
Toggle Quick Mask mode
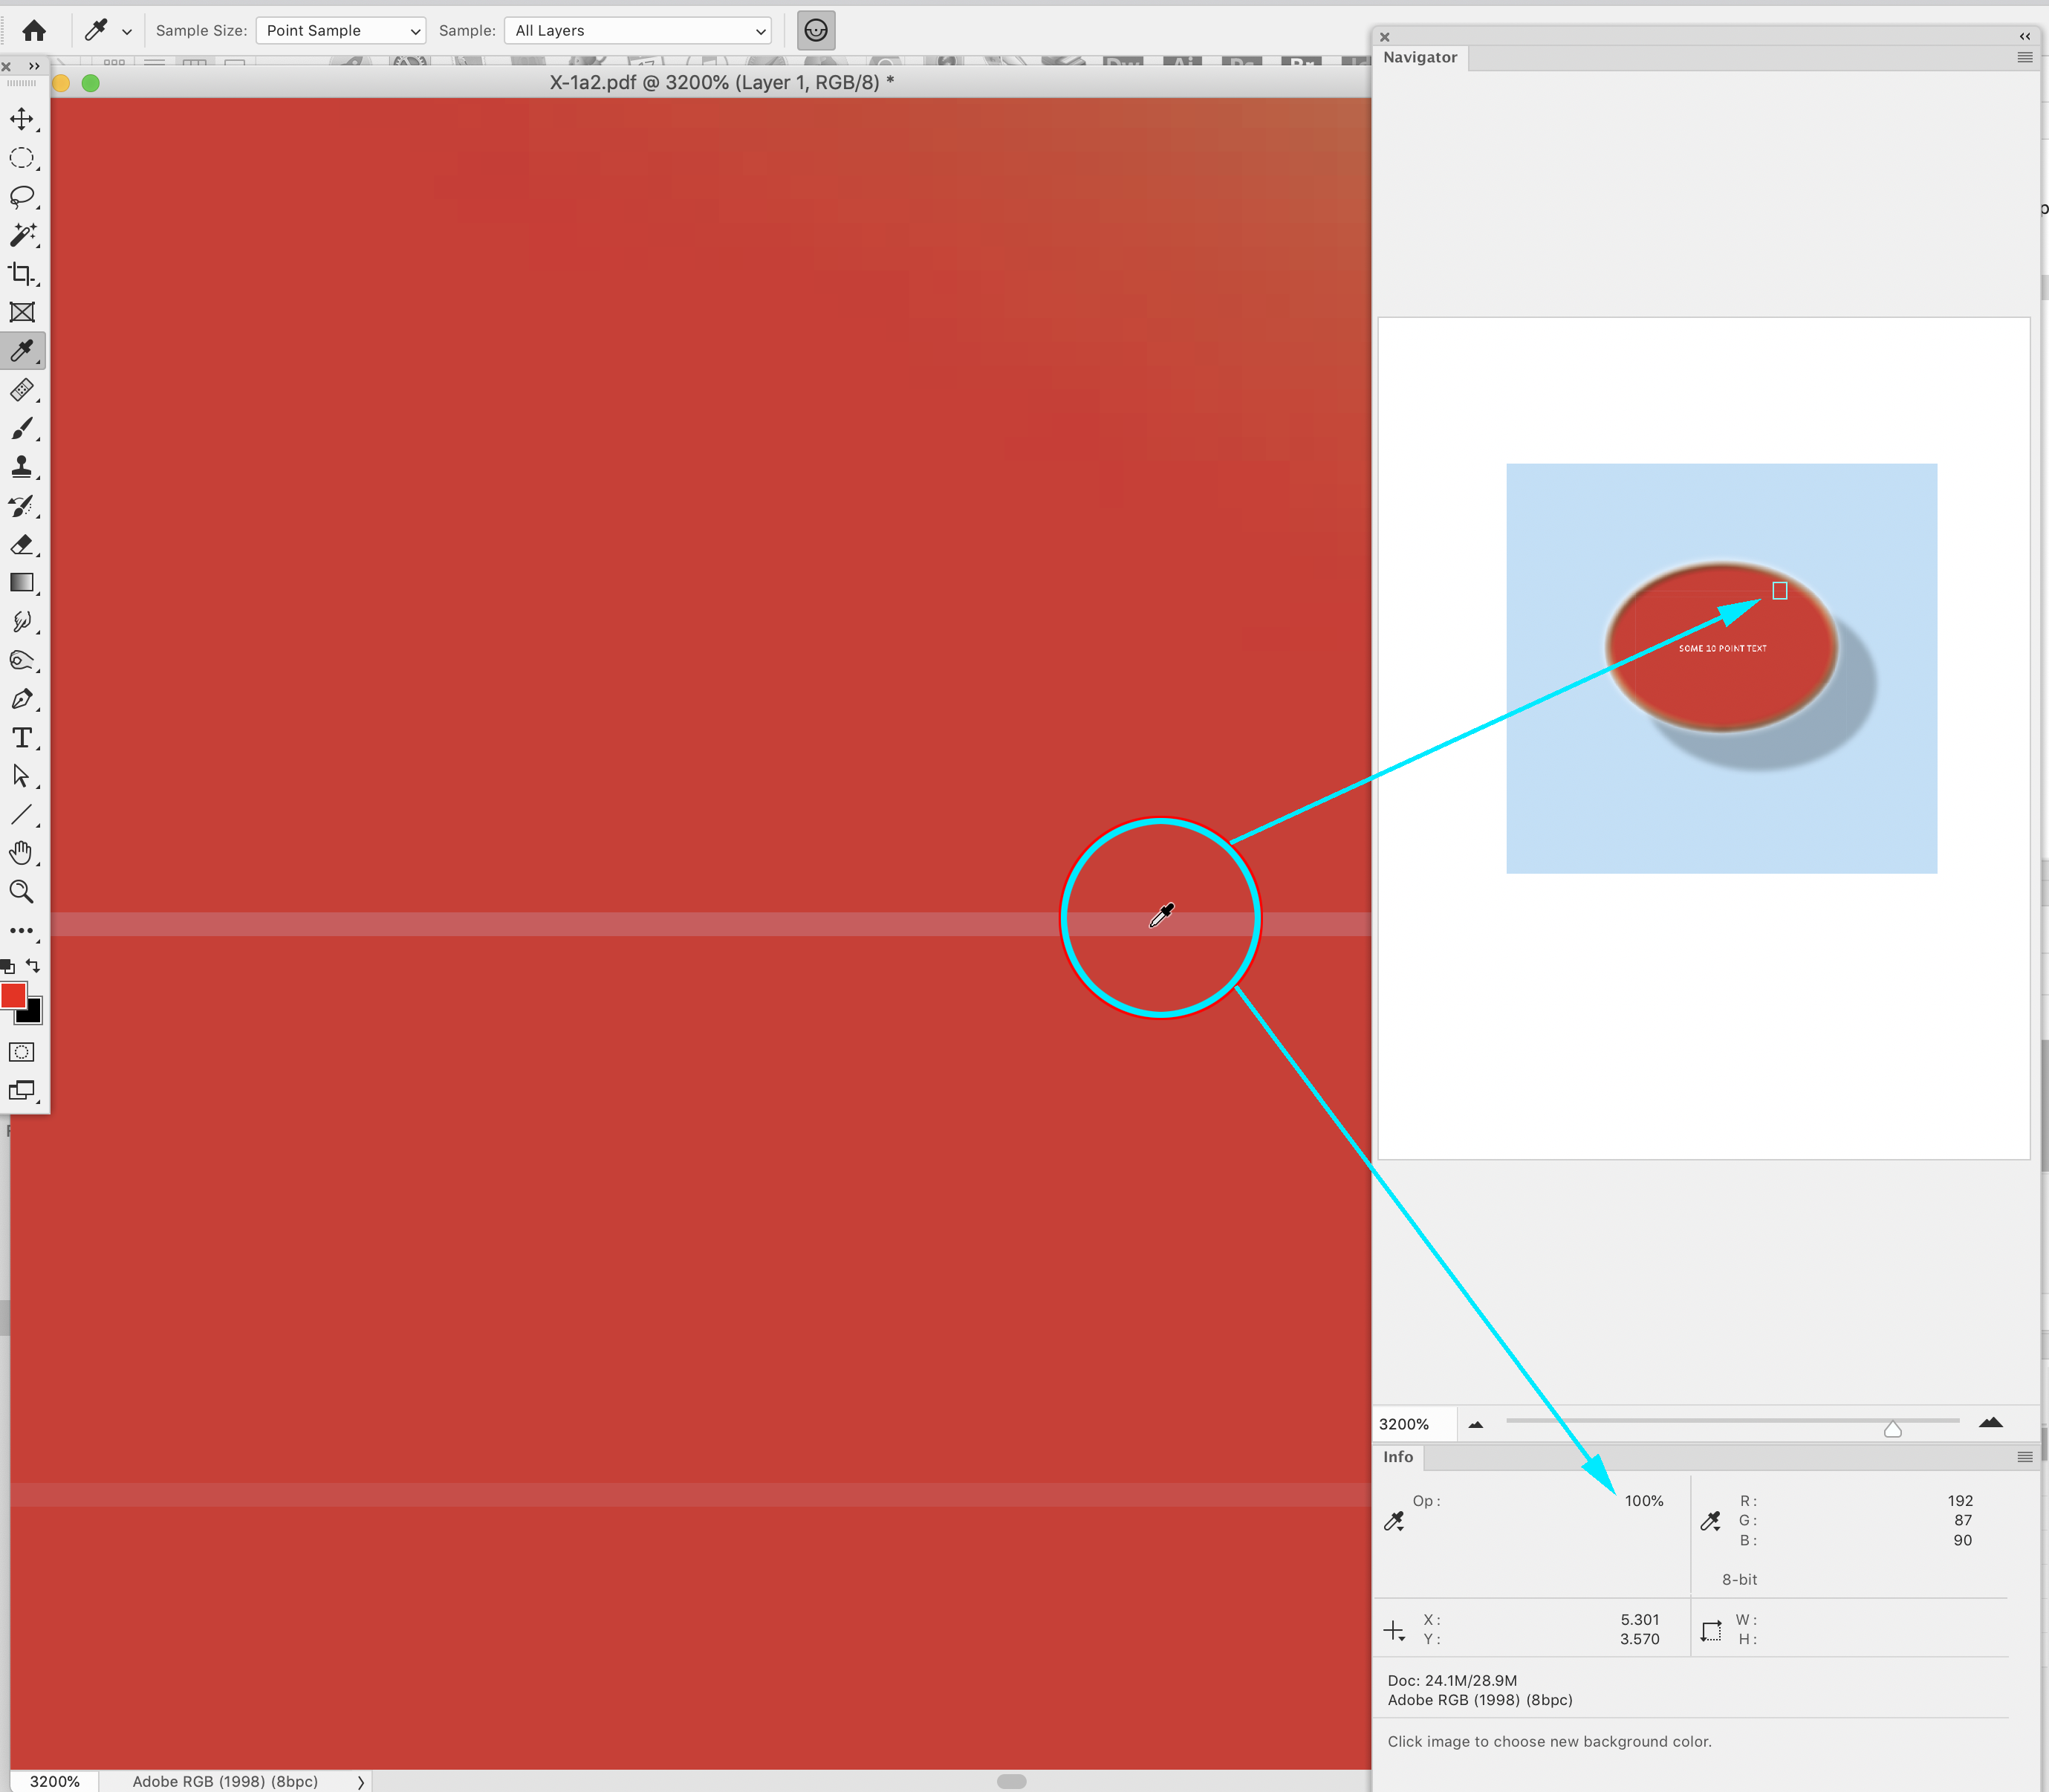pos(21,1052)
